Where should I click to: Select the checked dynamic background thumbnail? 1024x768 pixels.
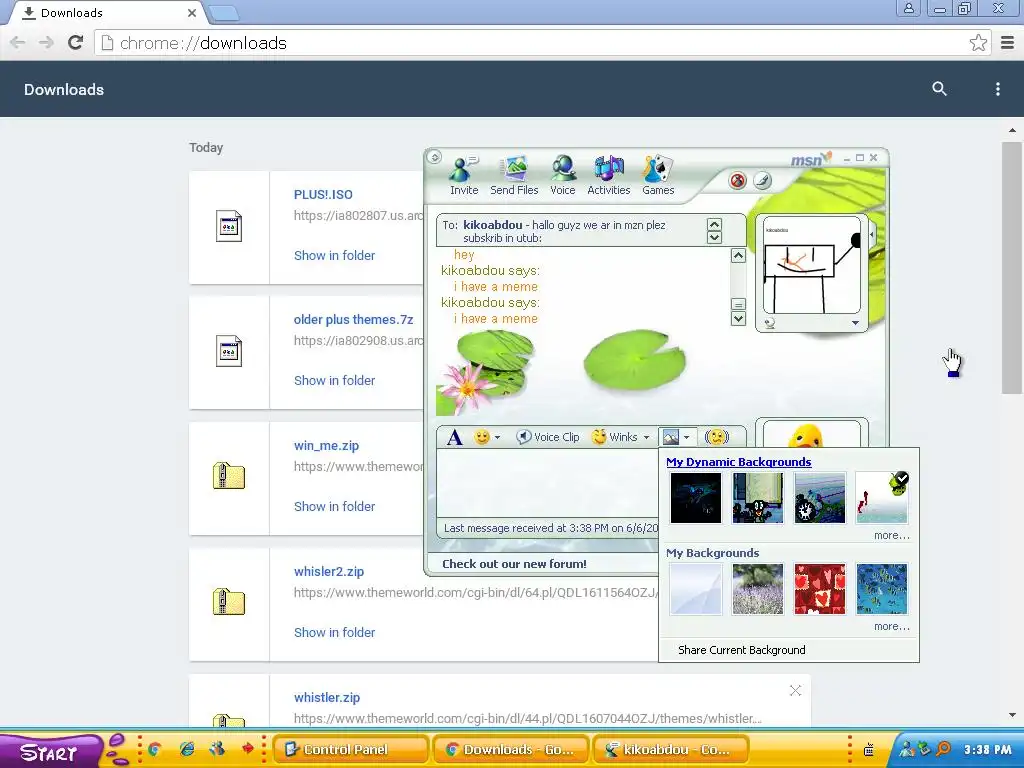pyautogui.click(x=882, y=498)
